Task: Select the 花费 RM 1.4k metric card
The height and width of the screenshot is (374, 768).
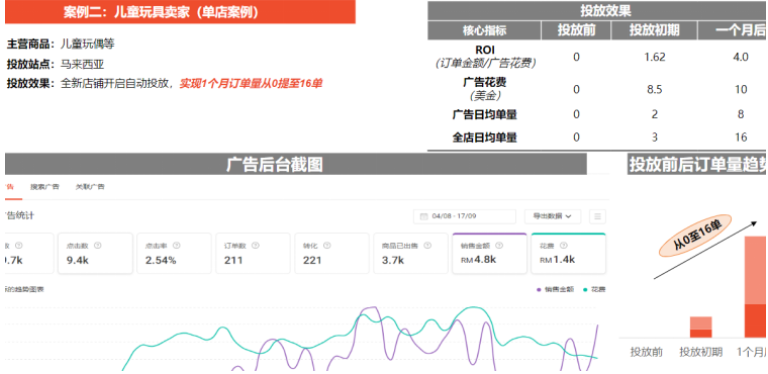Action: click(568, 253)
